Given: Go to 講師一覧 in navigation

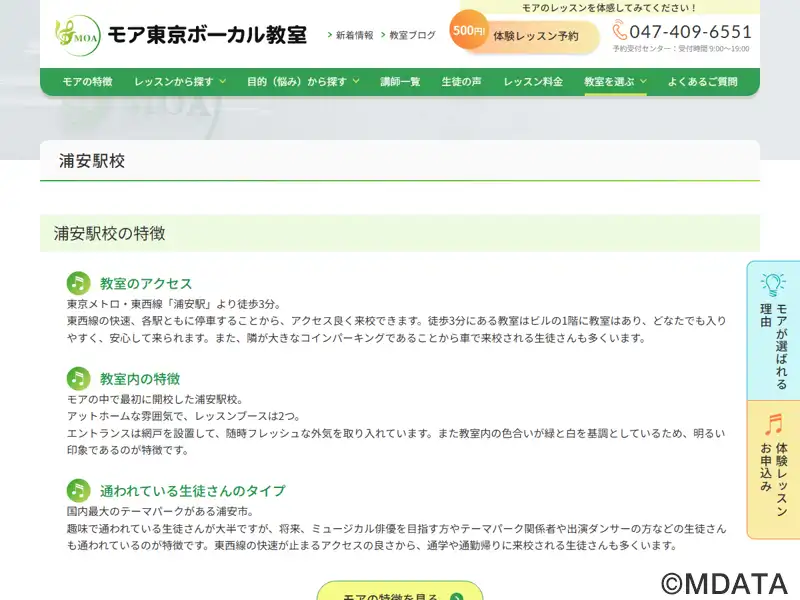Looking at the screenshot, I should 400,82.
